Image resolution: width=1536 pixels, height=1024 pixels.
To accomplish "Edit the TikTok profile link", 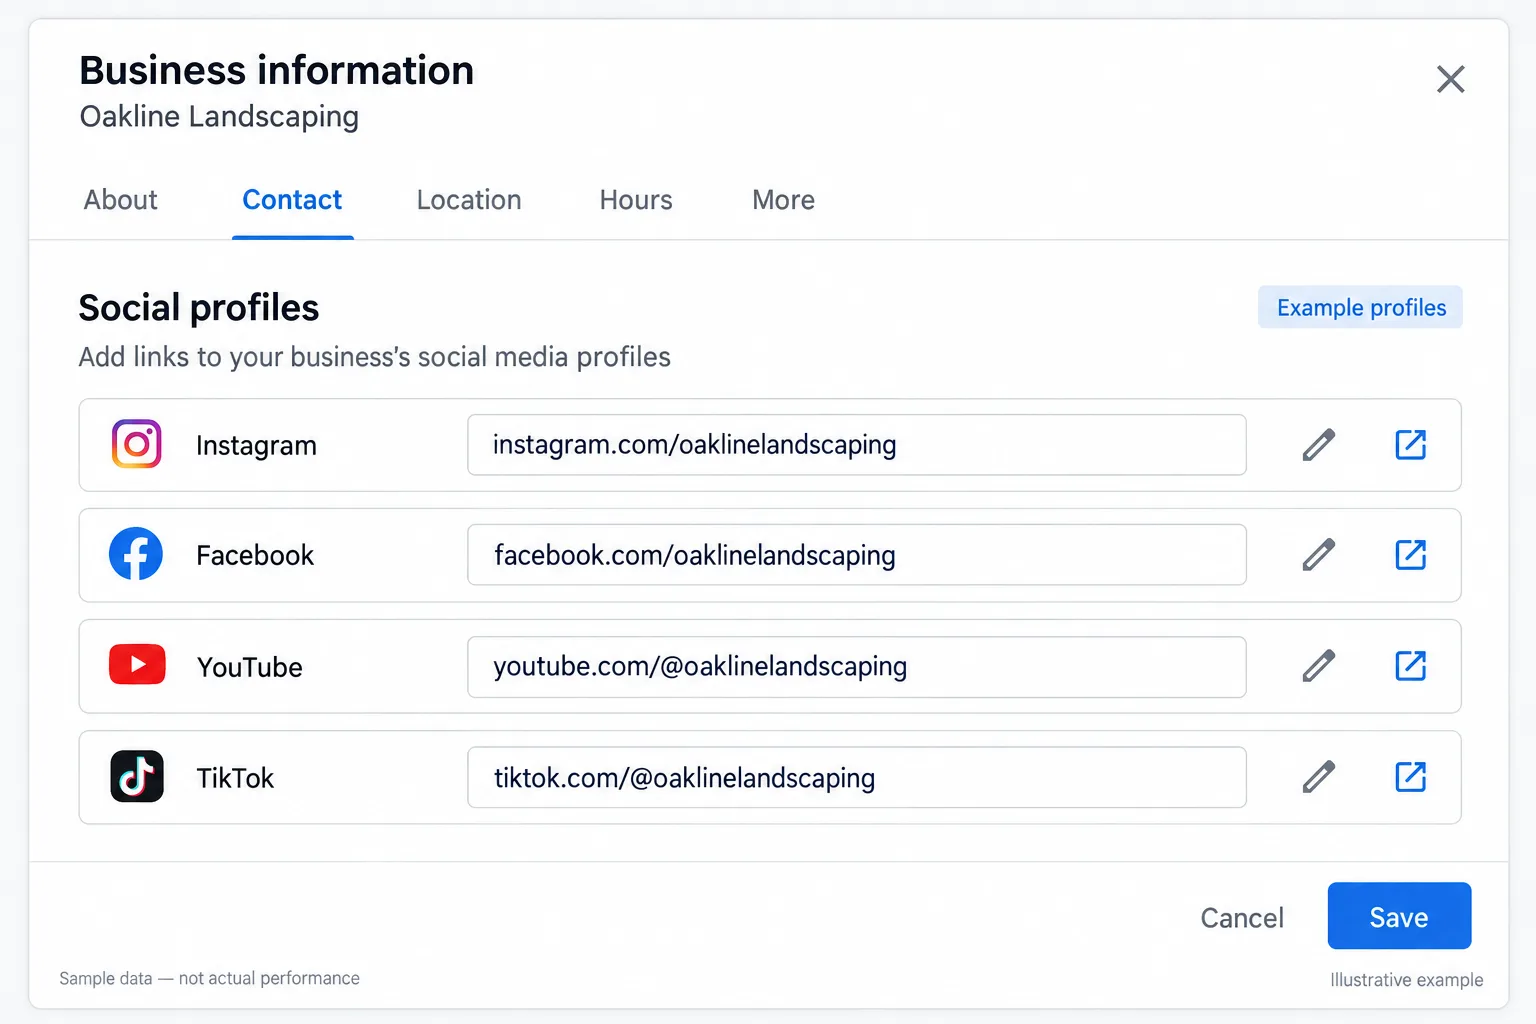I will coord(1319,776).
